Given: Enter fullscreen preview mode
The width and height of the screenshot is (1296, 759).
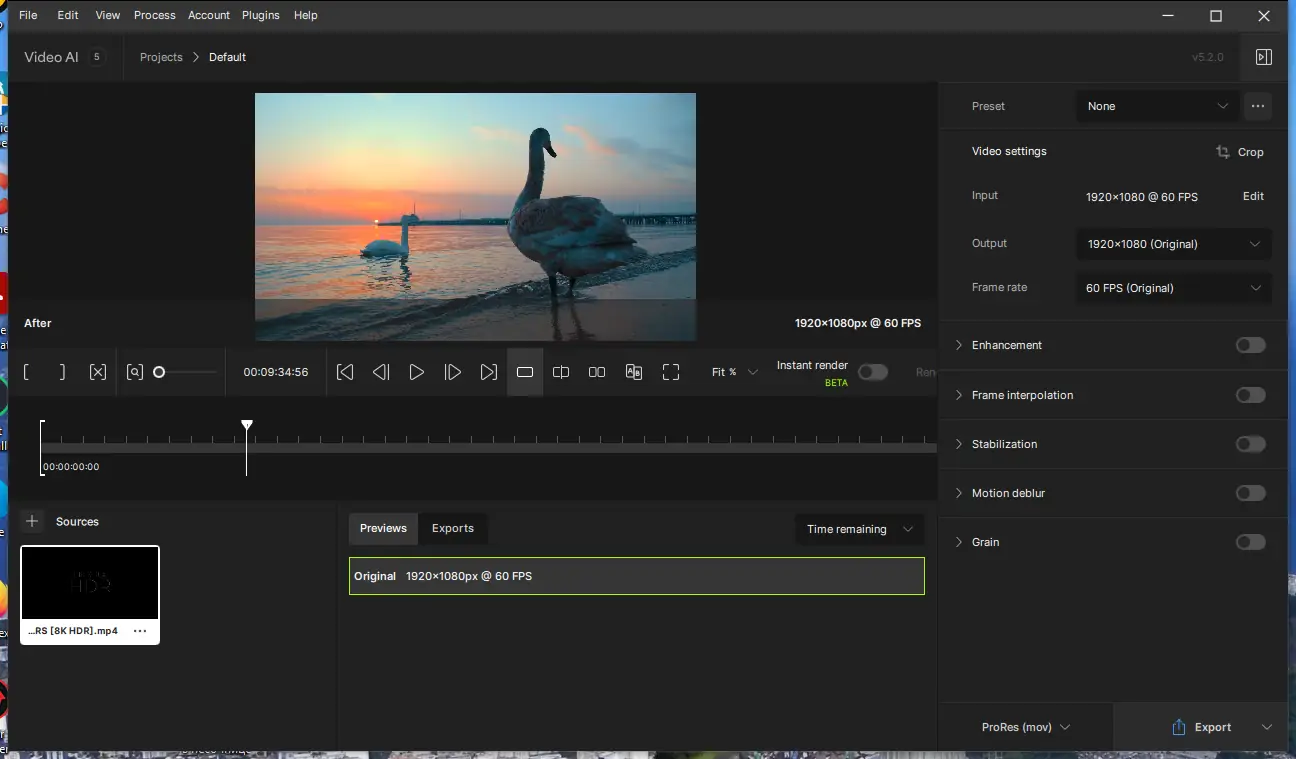Looking at the screenshot, I should click(x=671, y=372).
